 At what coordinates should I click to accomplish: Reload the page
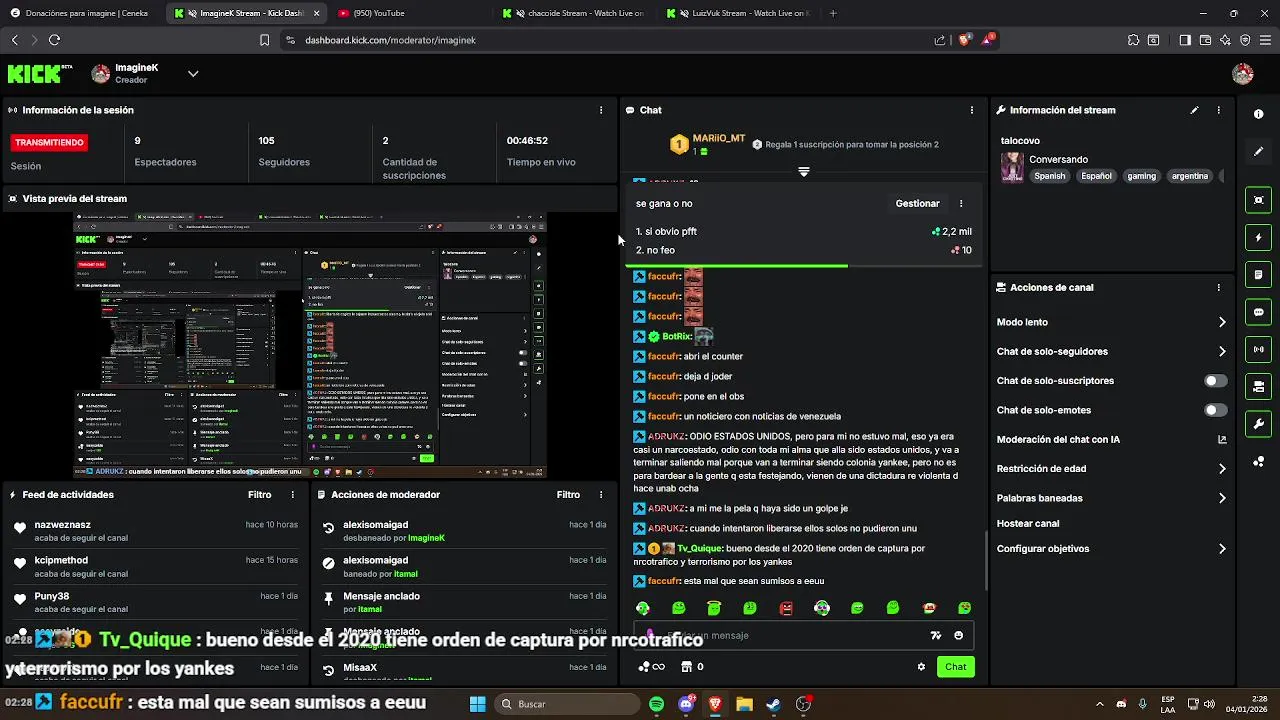54,40
